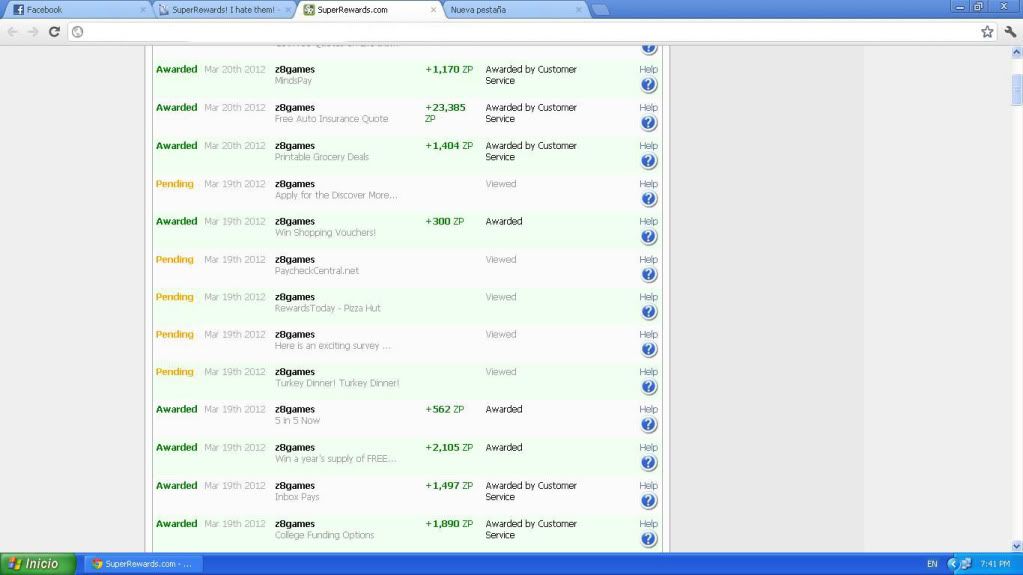The height and width of the screenshot is (575, 1023).
Task: Click question mark icon for RewardsToday - Pizza Hut
Action: point(648,312)
